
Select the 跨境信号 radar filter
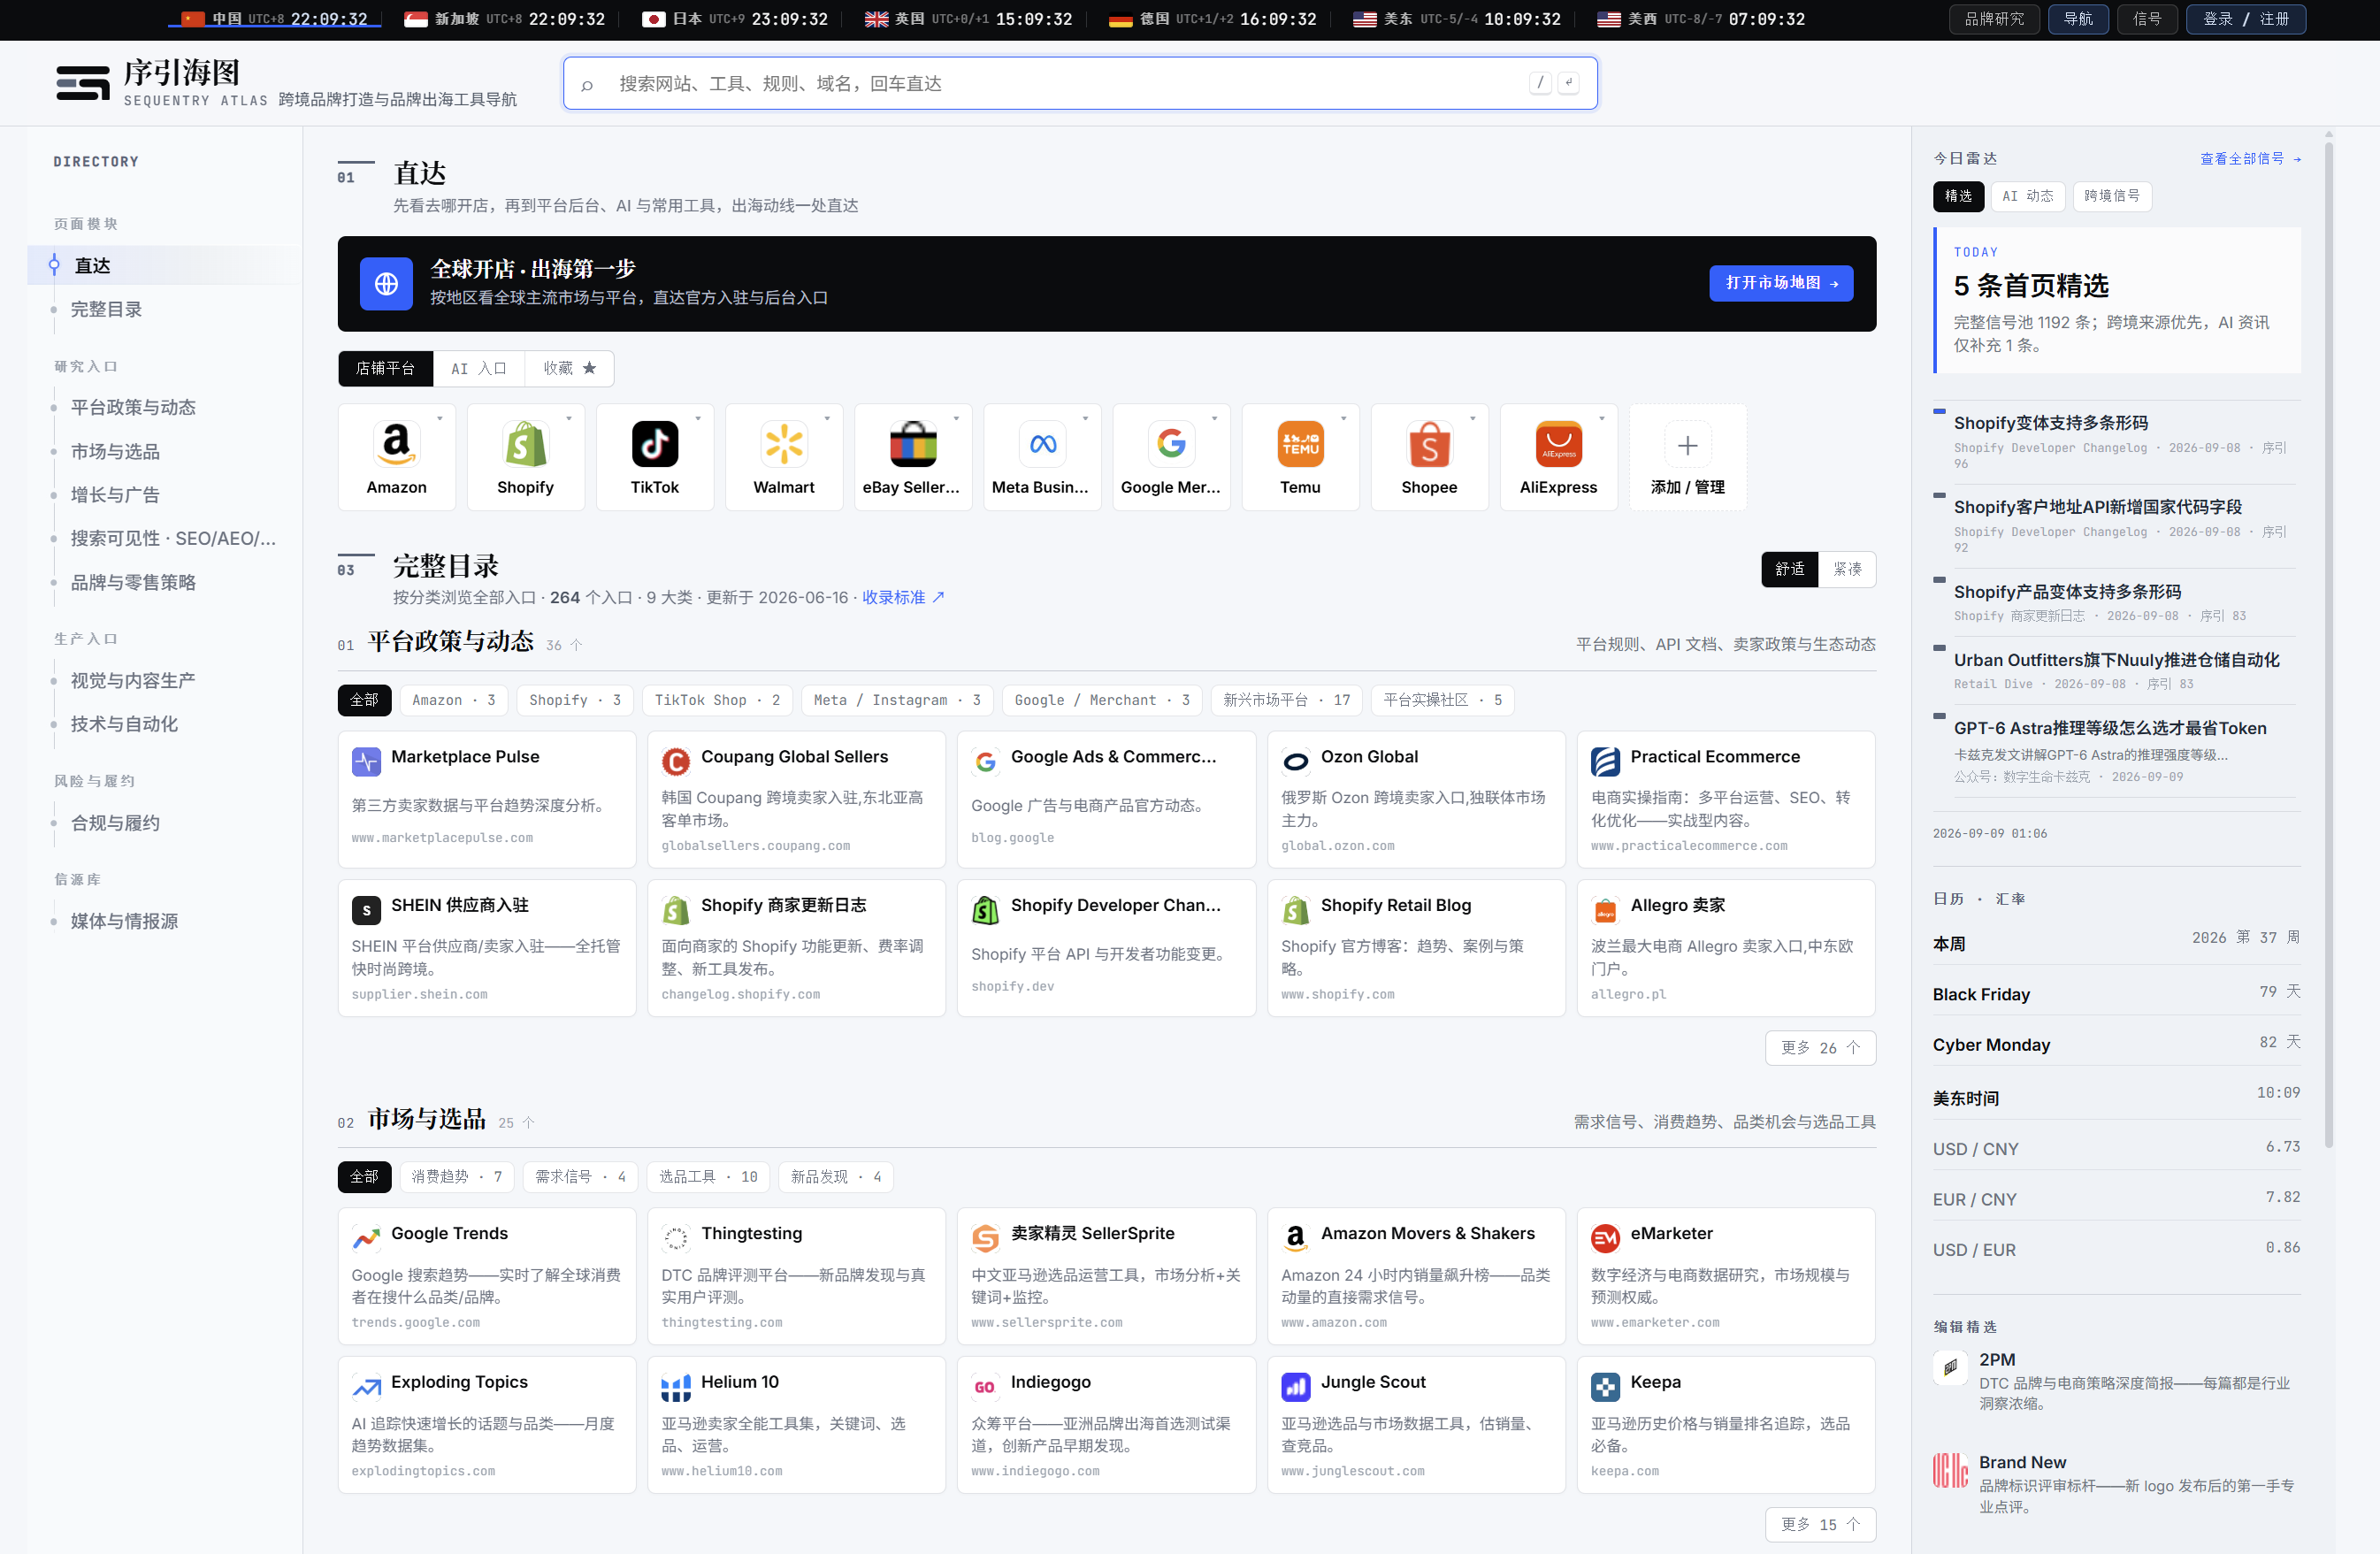click(x=2112, y=196)
